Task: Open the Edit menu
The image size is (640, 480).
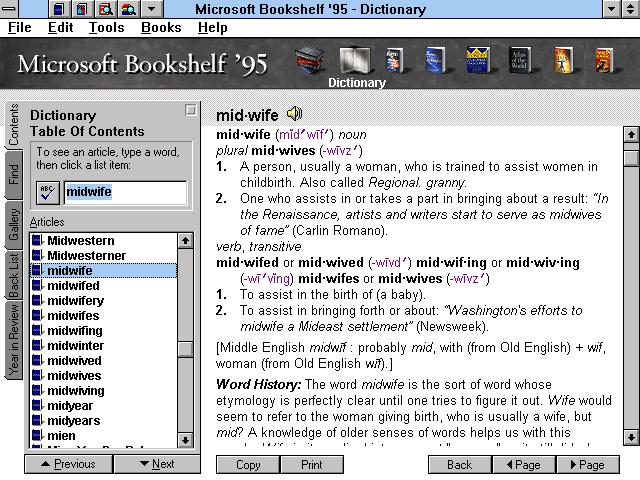Action: pos(60,27)
